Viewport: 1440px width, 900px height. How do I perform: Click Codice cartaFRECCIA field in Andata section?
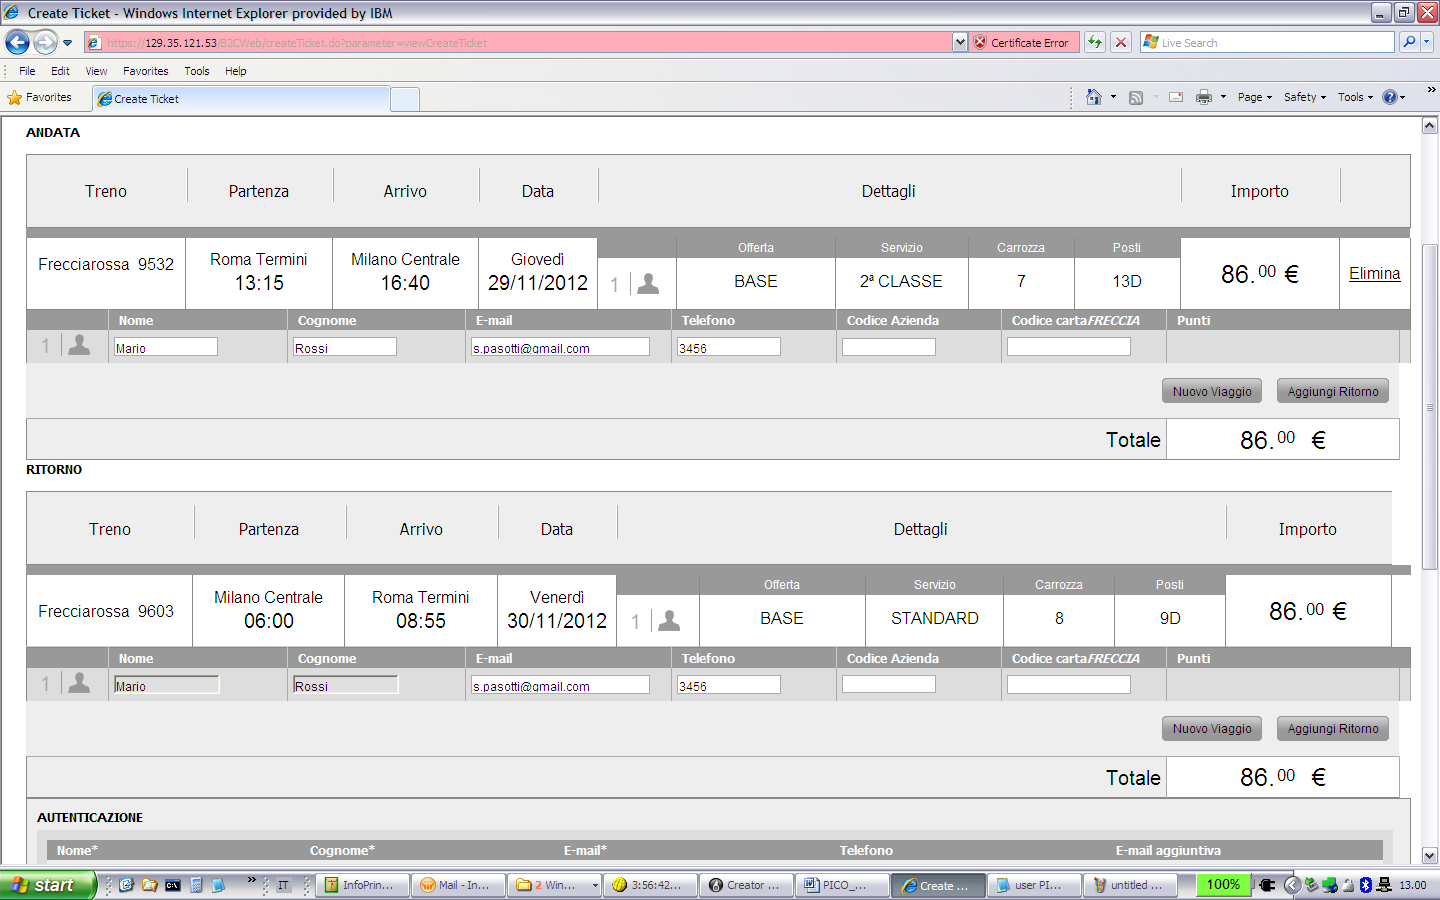[1069, 347]
